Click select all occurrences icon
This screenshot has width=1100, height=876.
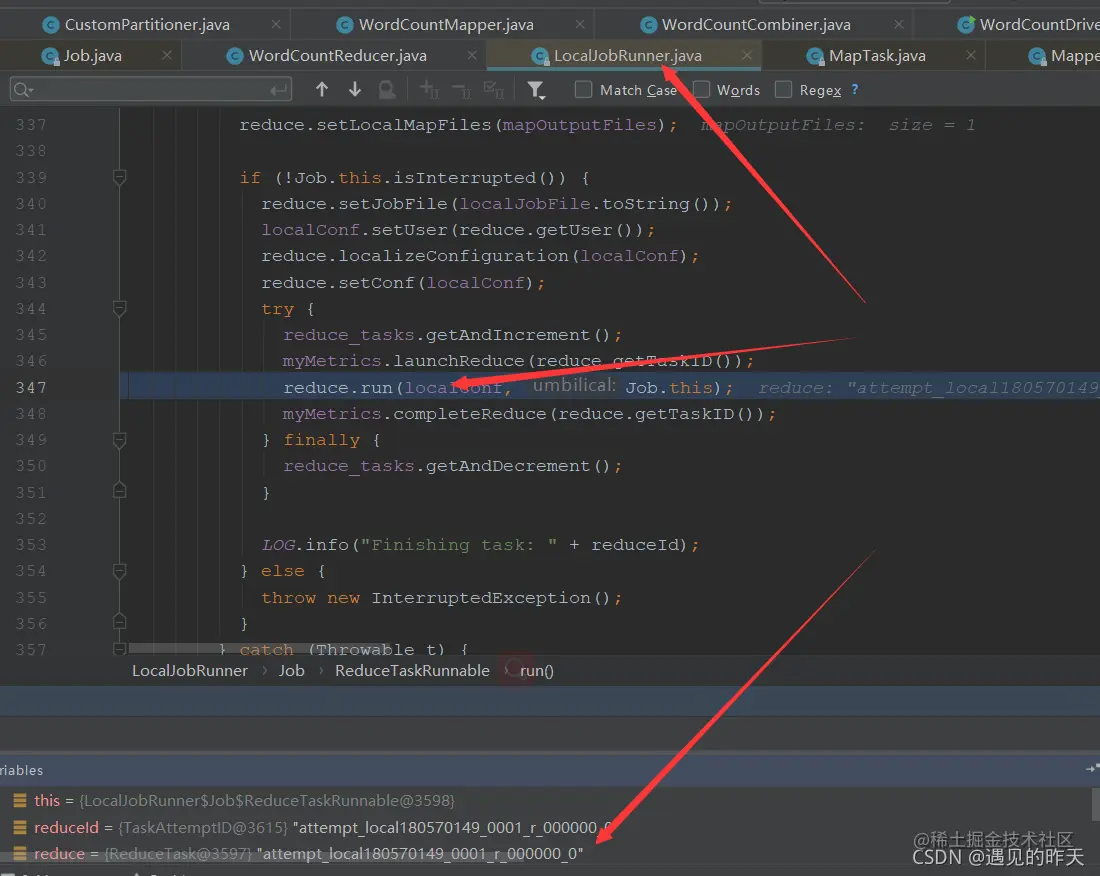[494, 90]
